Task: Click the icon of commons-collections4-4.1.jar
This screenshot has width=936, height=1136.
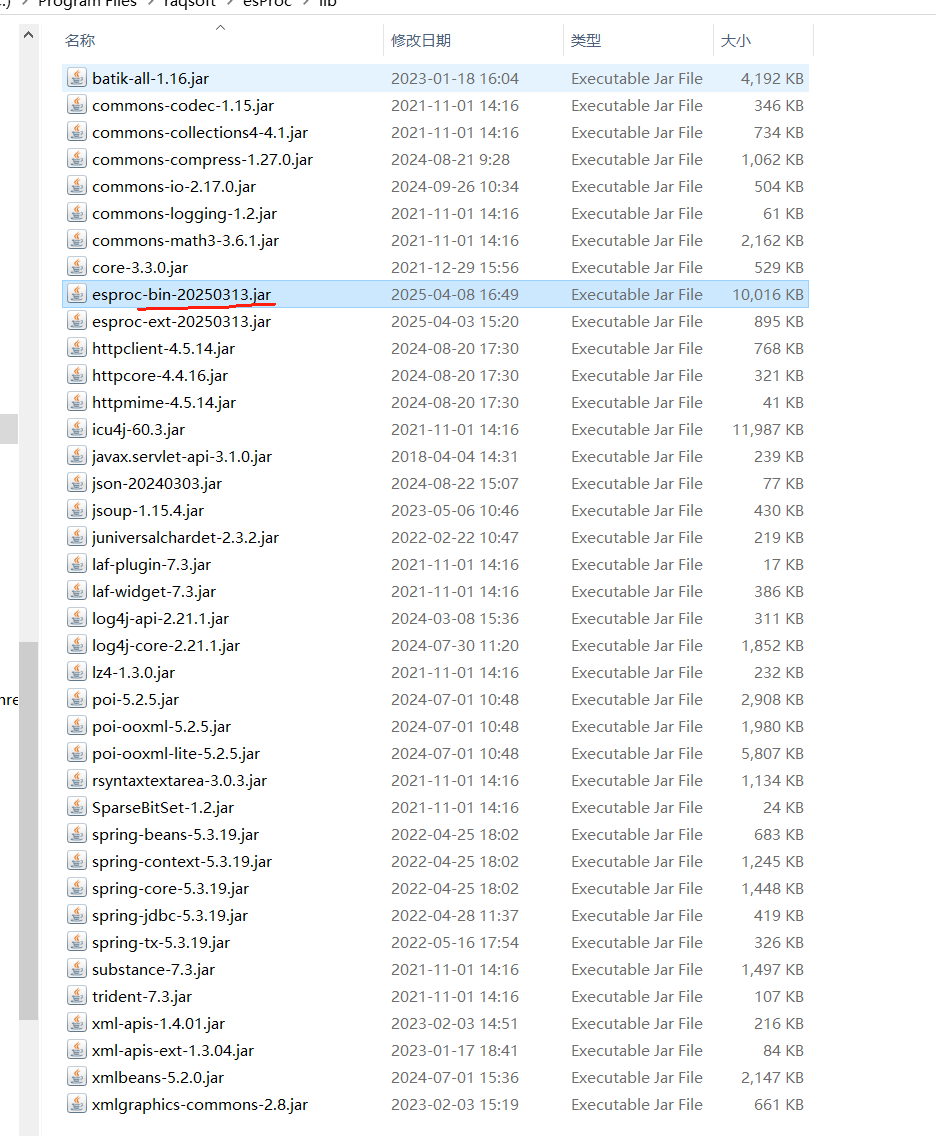Action: 77,132
